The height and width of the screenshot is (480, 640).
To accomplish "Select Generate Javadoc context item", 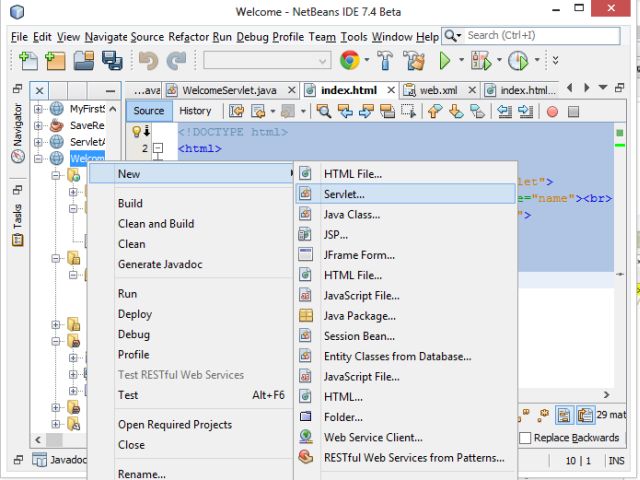I will [191, 264].
